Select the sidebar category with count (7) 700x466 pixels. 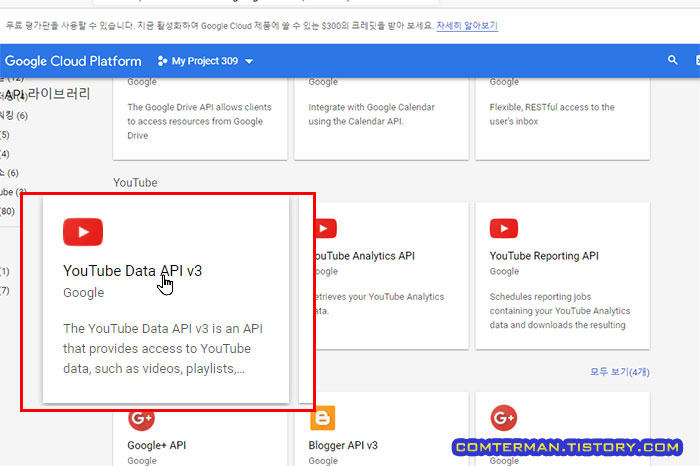tap(5, 291)
